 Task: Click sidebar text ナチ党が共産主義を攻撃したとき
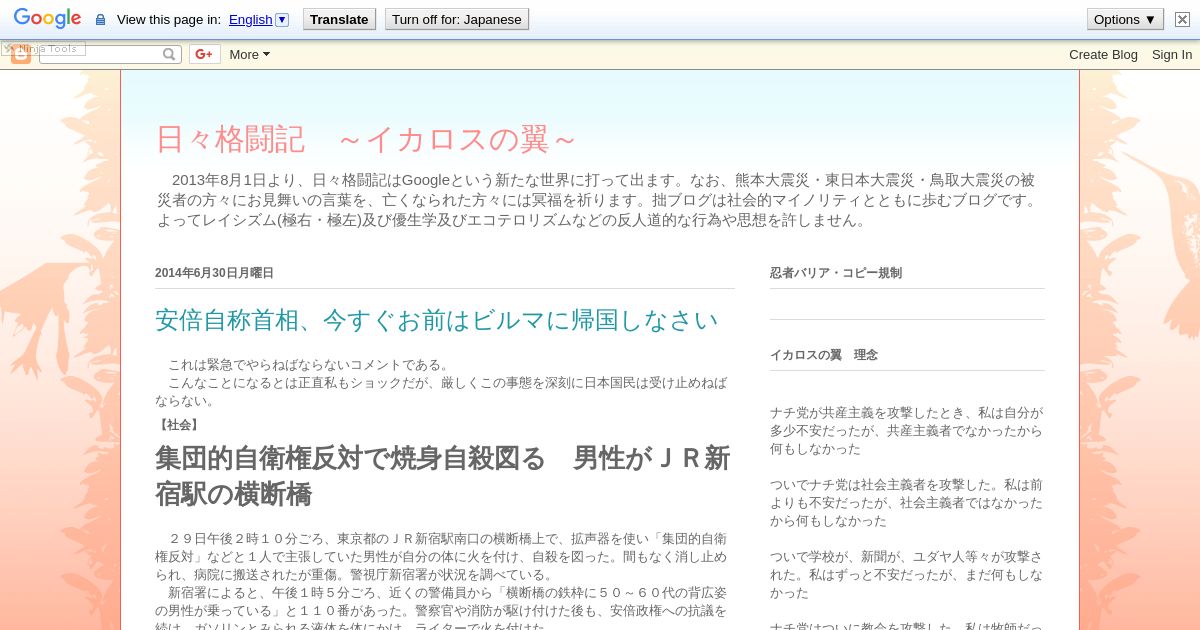click(x=906, y=430)
